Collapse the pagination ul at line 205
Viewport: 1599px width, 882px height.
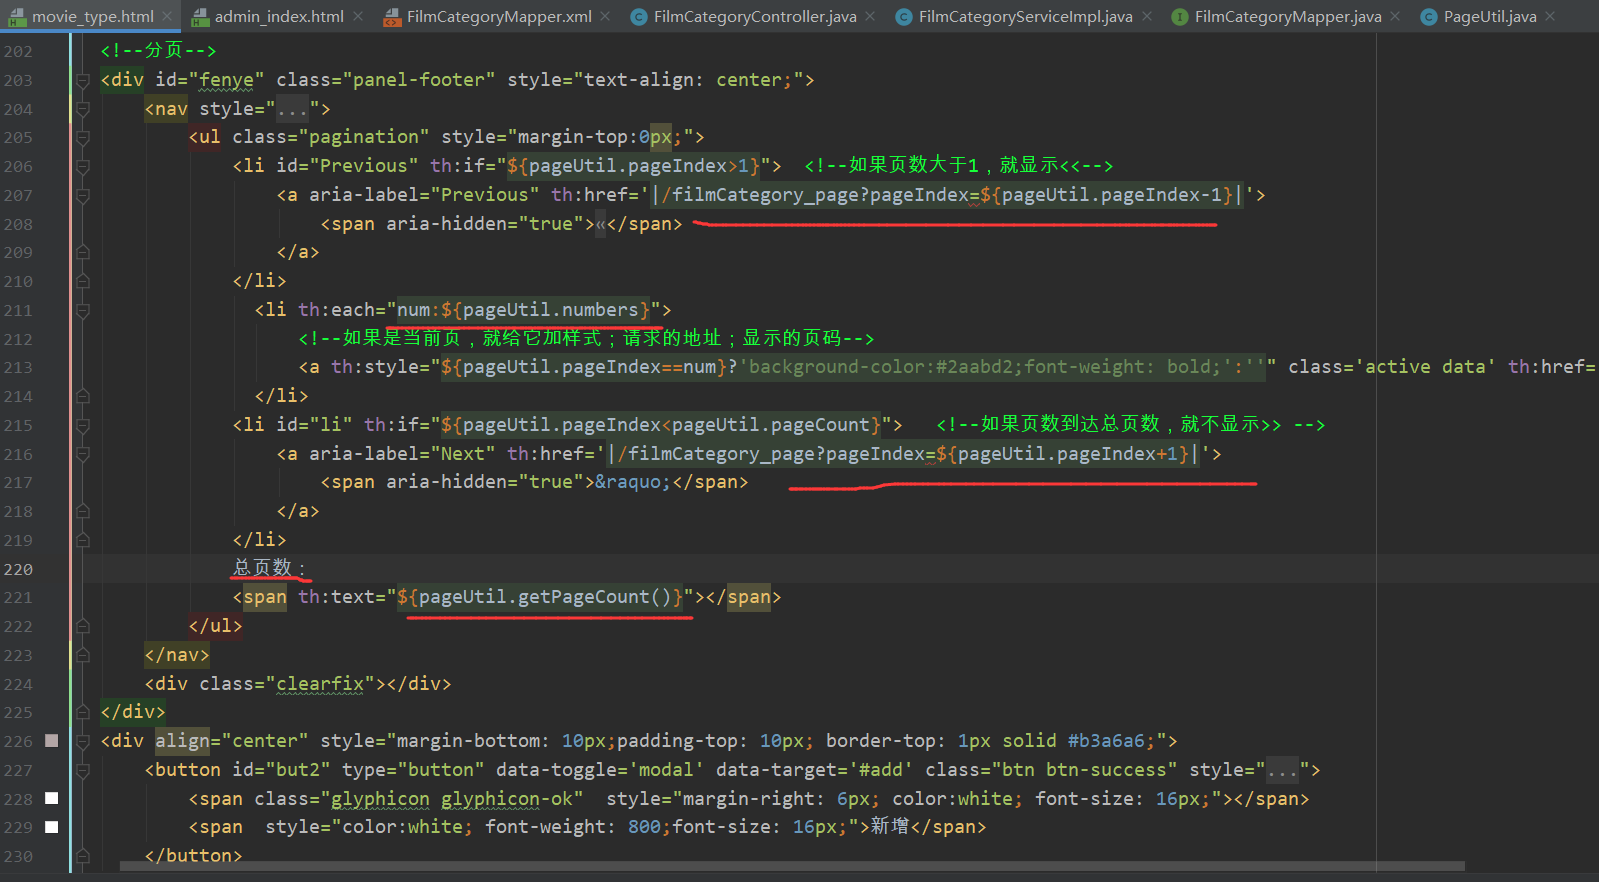[83, 137]
